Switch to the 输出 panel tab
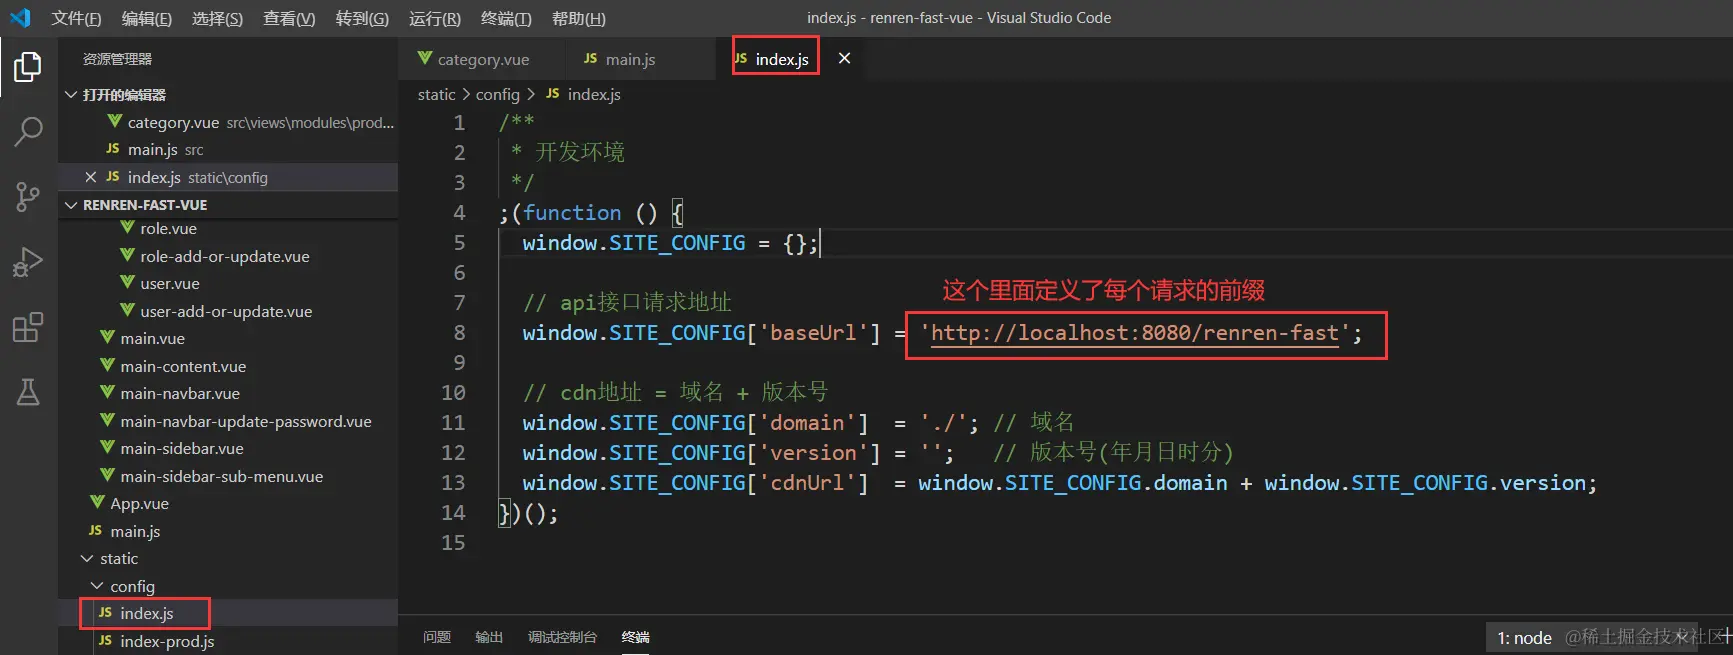The width and height of the screenshot is (1733, 655). pos(489,637)
